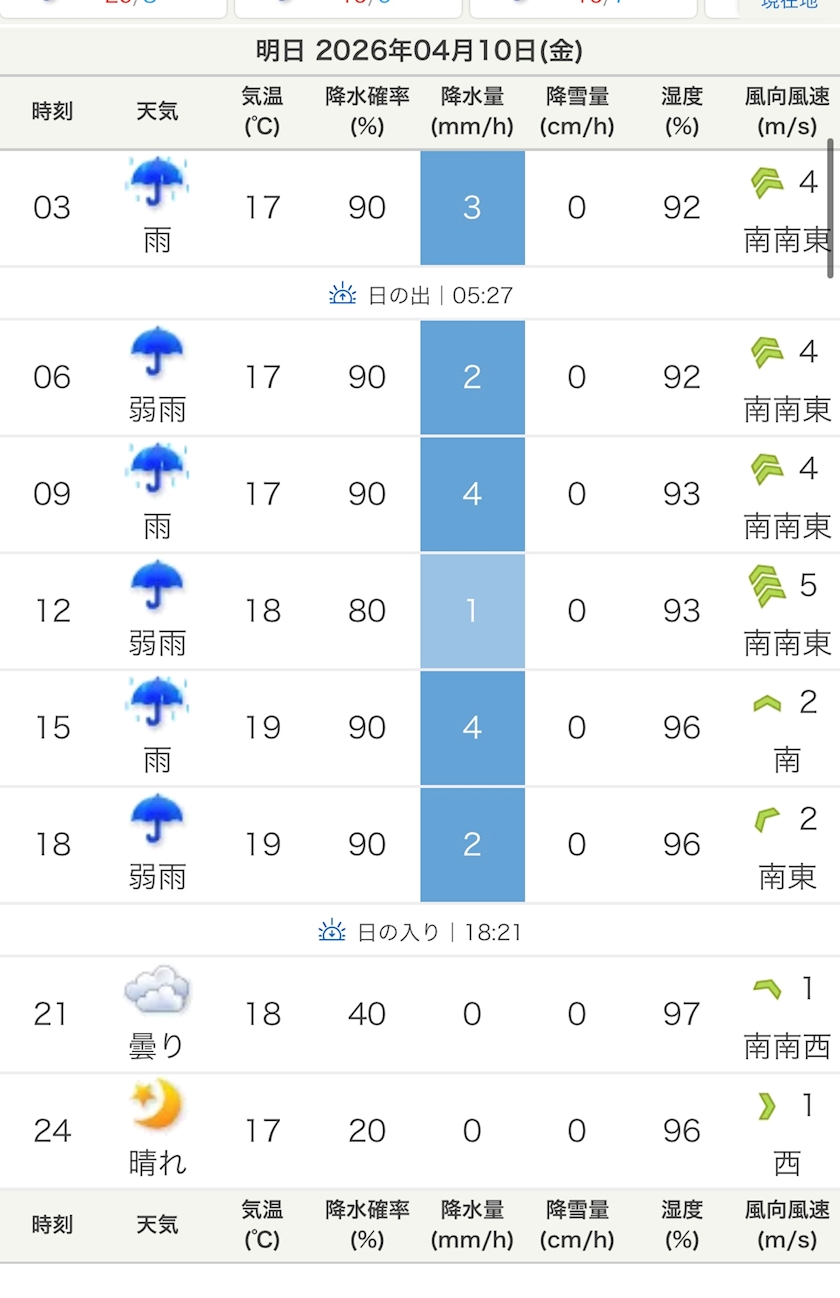The height and width of the screenshot is (1298, 840).
Task: Click the 降水確率 column header at the top
Action: [367, 111]
